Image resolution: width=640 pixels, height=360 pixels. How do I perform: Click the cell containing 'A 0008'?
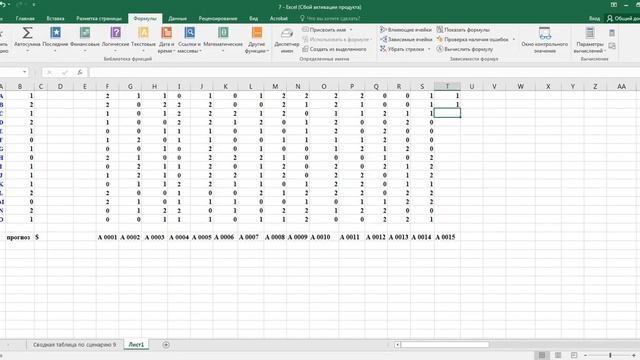[275, 237]
